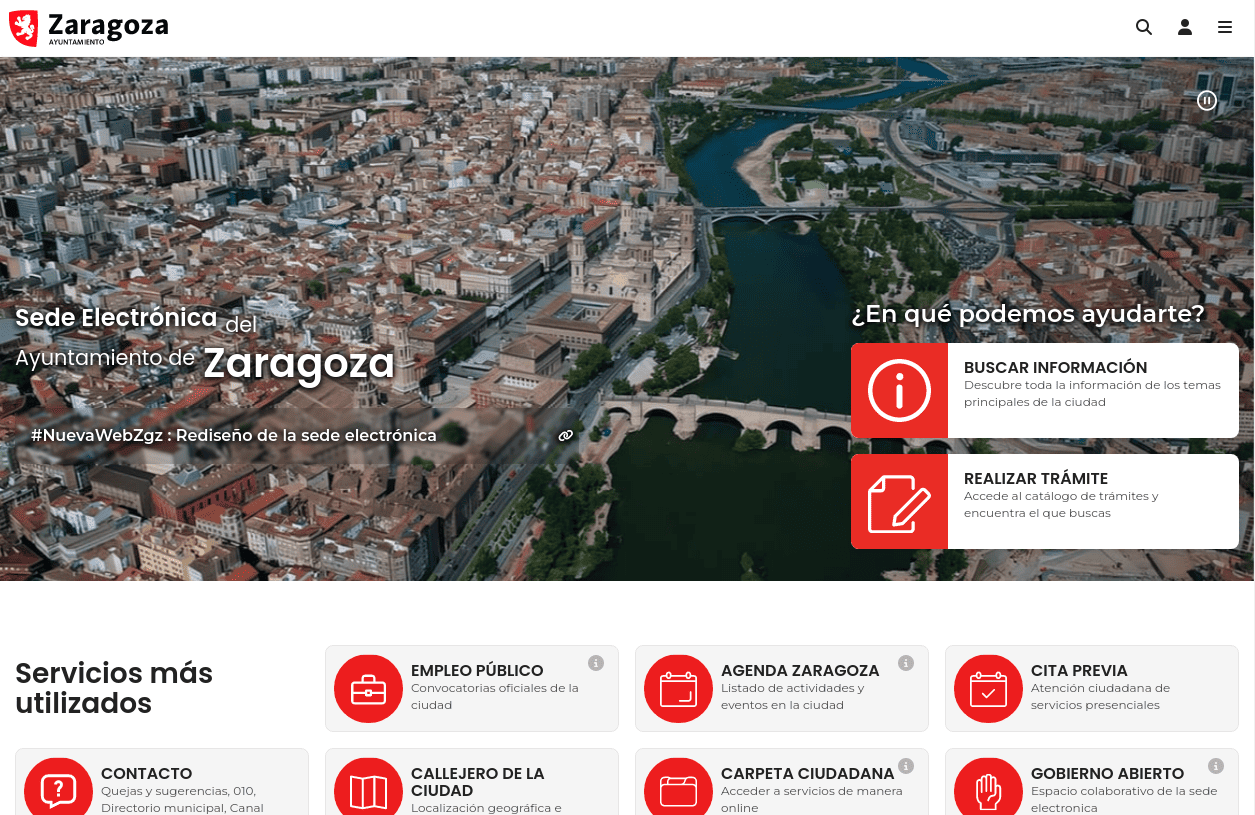Click the Realizar Trámite pencil icon
1255x815 pixels.
click(899, 502)
